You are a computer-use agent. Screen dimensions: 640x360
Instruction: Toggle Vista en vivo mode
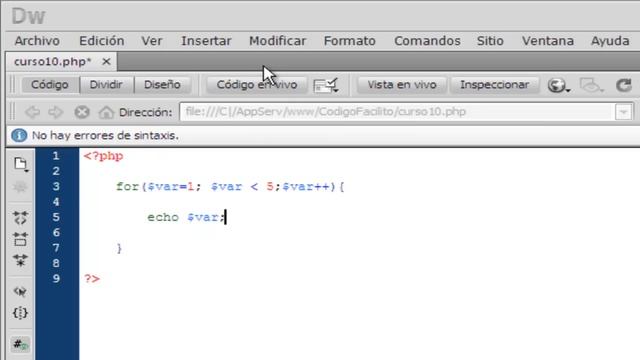click(402, 84)
